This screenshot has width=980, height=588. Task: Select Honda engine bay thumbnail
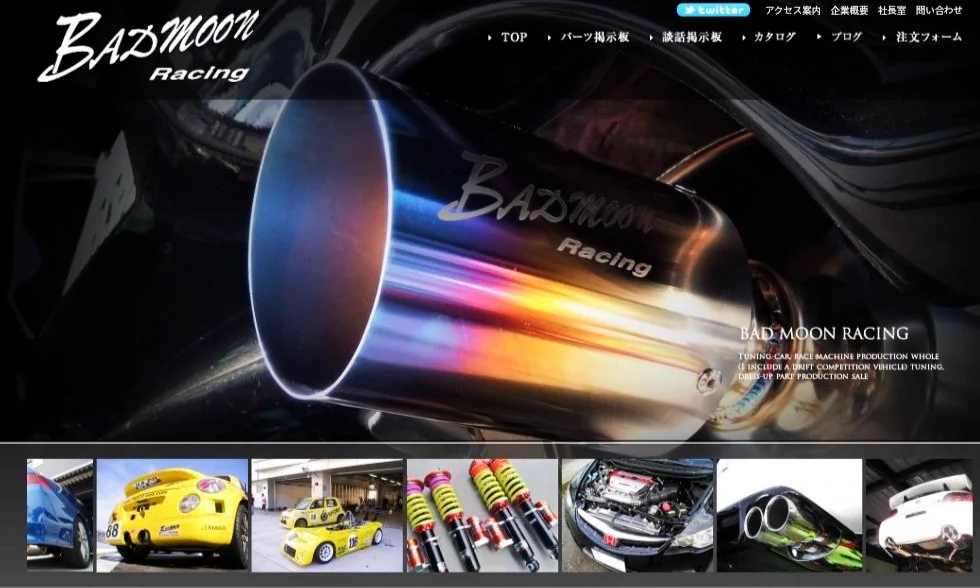(x=638, y=516)
